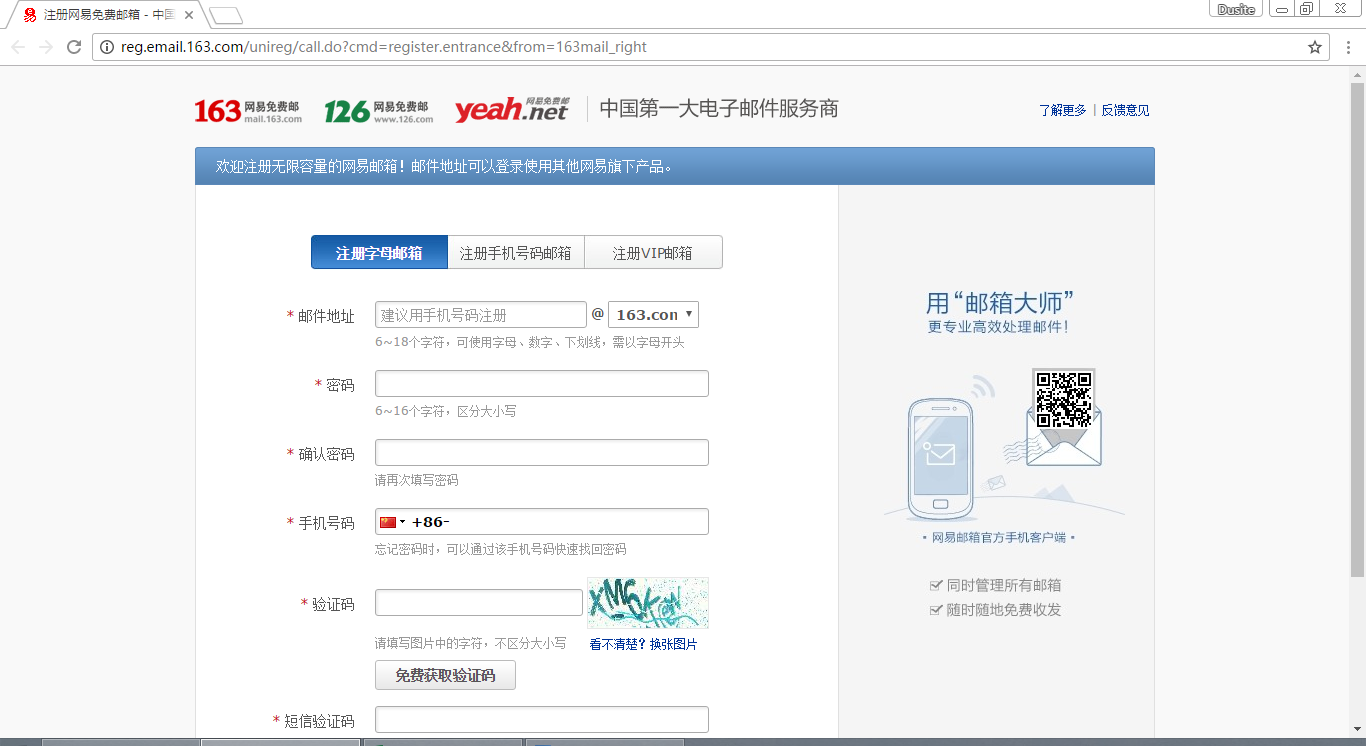Viewport: 1366px width, 746px height.
Task: Focus the 密码 input field
Action: [x=542, y=384]
